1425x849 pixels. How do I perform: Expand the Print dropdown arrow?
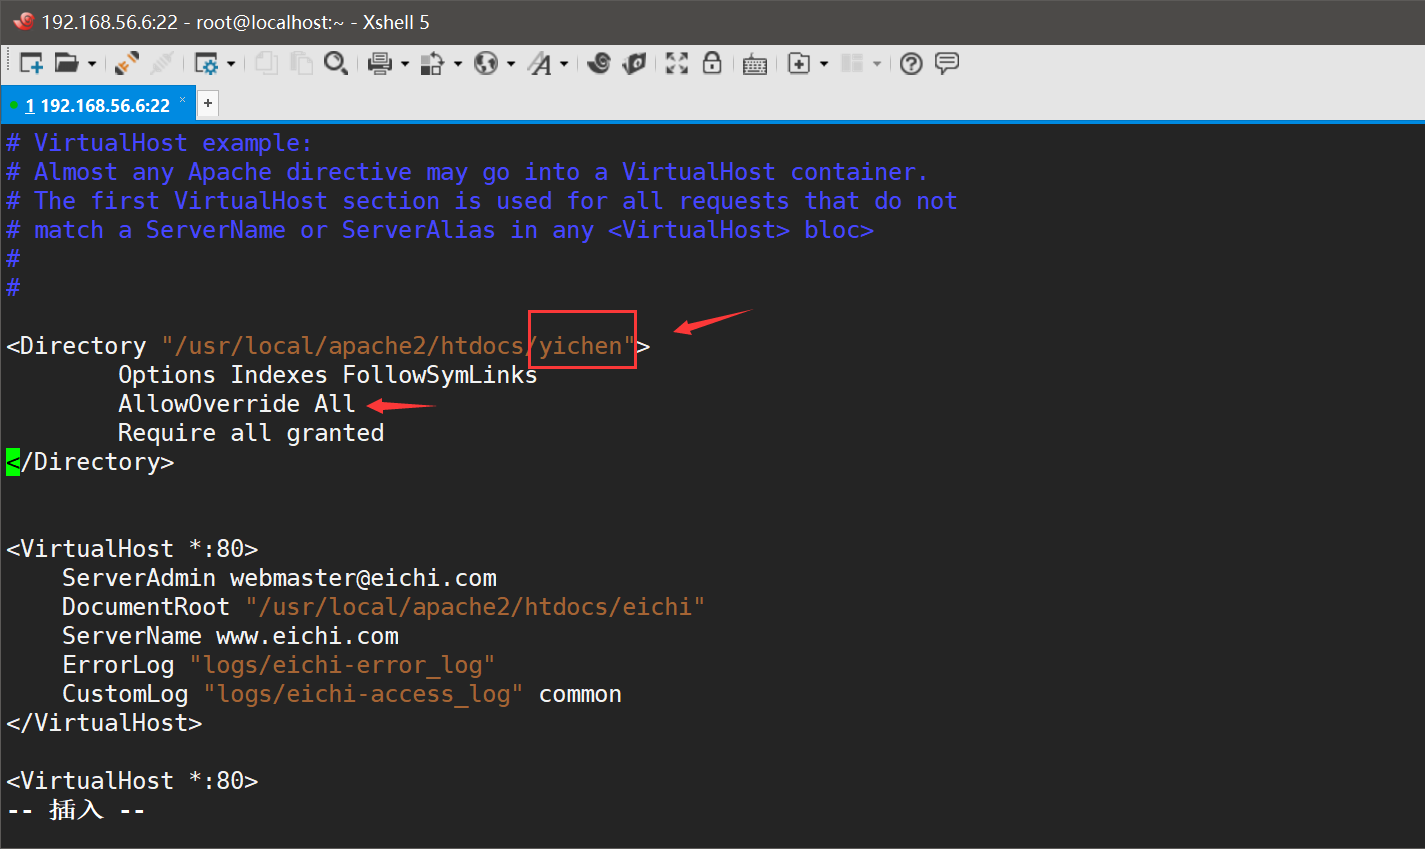click(405, 64)
